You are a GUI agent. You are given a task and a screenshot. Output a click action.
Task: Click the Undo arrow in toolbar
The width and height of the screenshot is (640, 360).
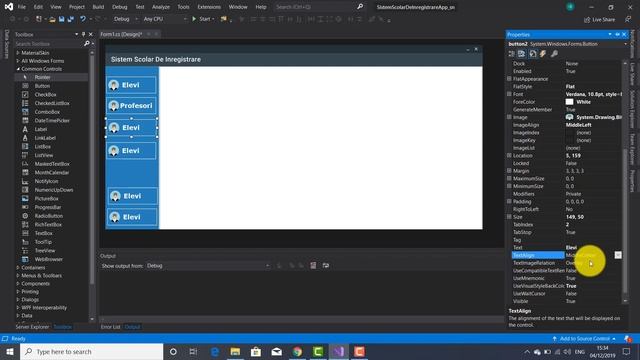(82, 19)
